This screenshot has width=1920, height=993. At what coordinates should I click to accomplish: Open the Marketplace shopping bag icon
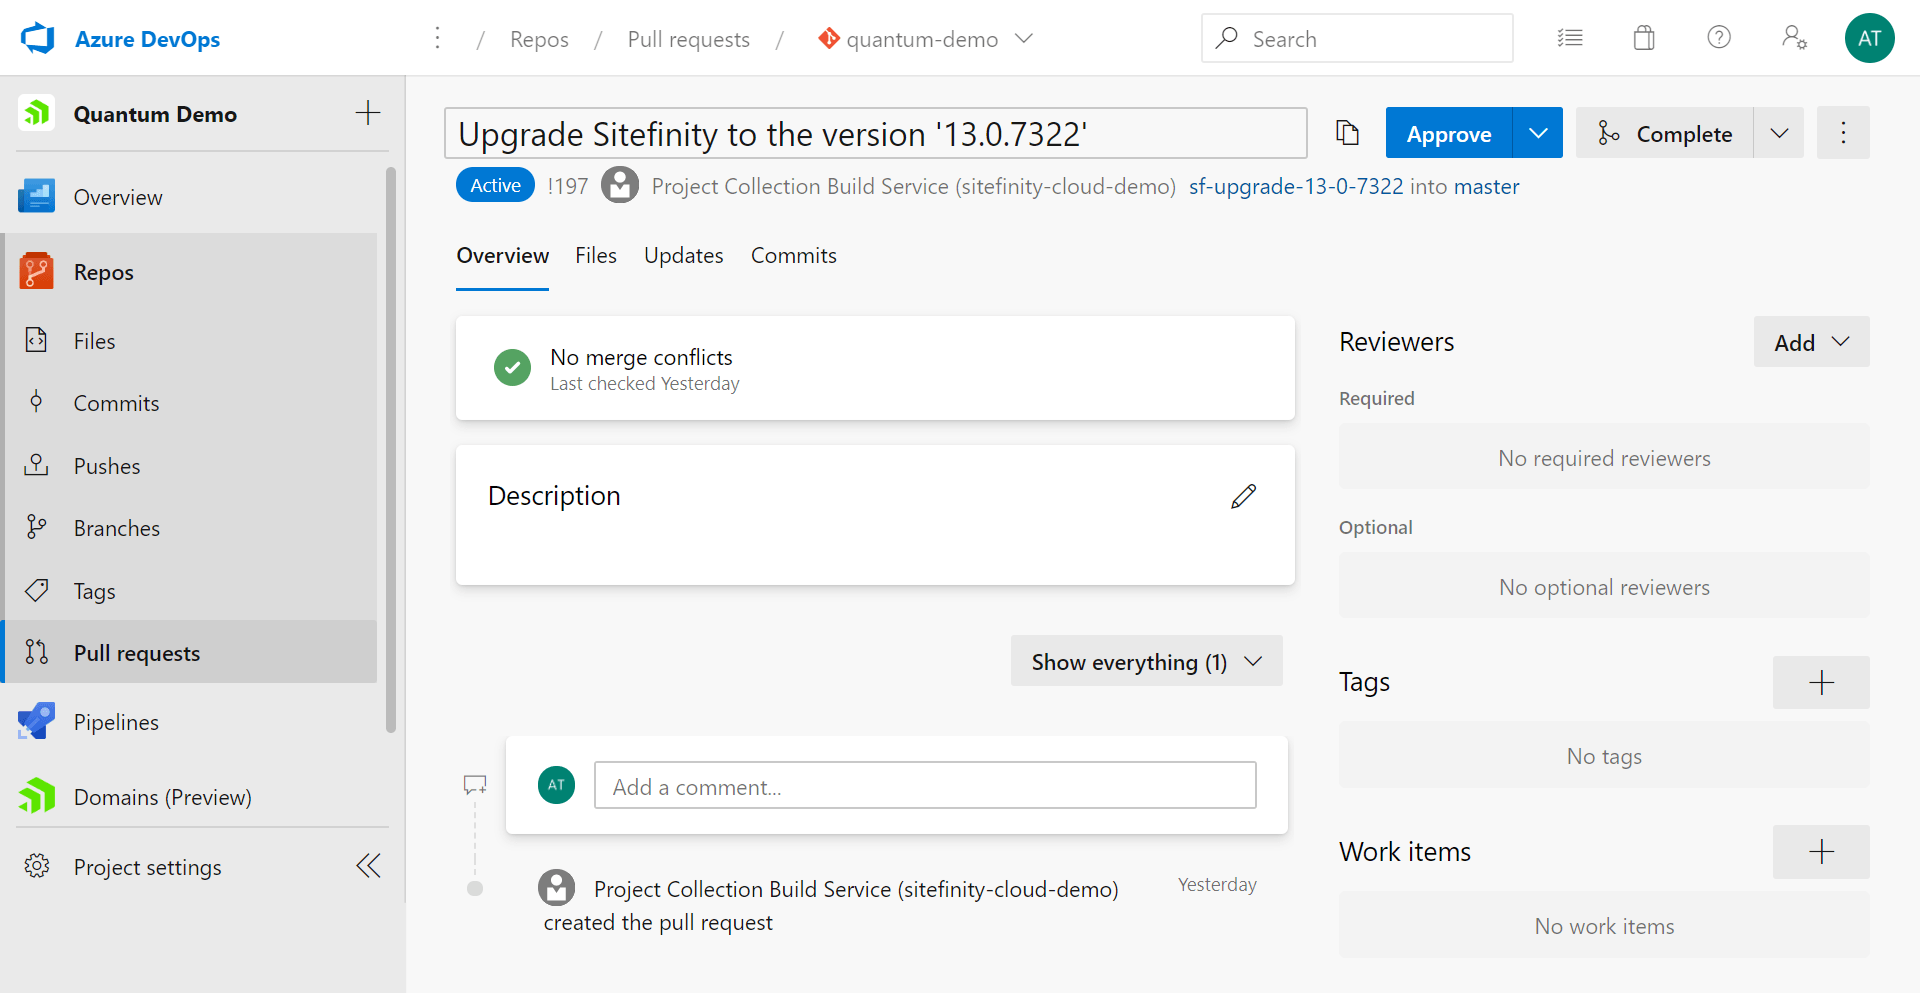tap(1644, 39)
